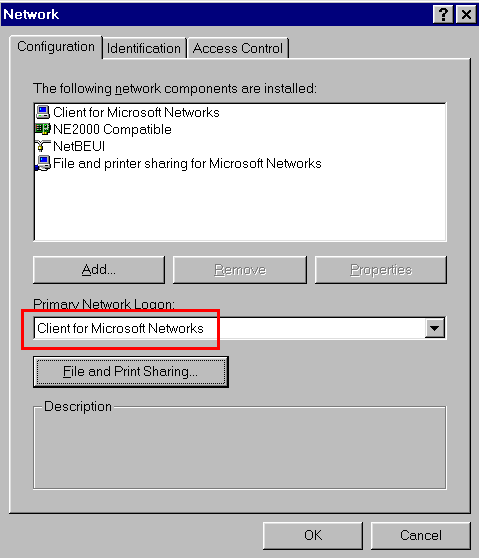Image resolution: width=479 pixels, height=558 pixels.
Task: Click the NE2000 Compatible adapter card icon
Action: (x=43, y=129)
